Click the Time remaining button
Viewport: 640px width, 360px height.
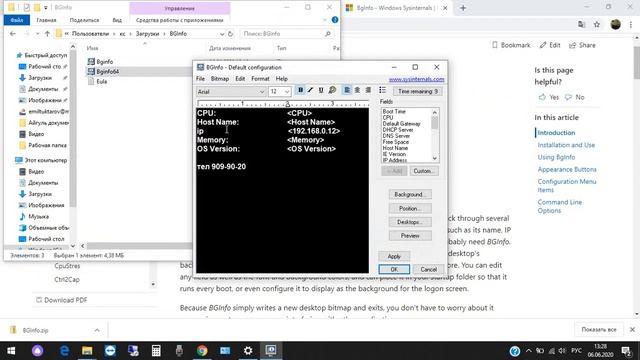point(417,91)
